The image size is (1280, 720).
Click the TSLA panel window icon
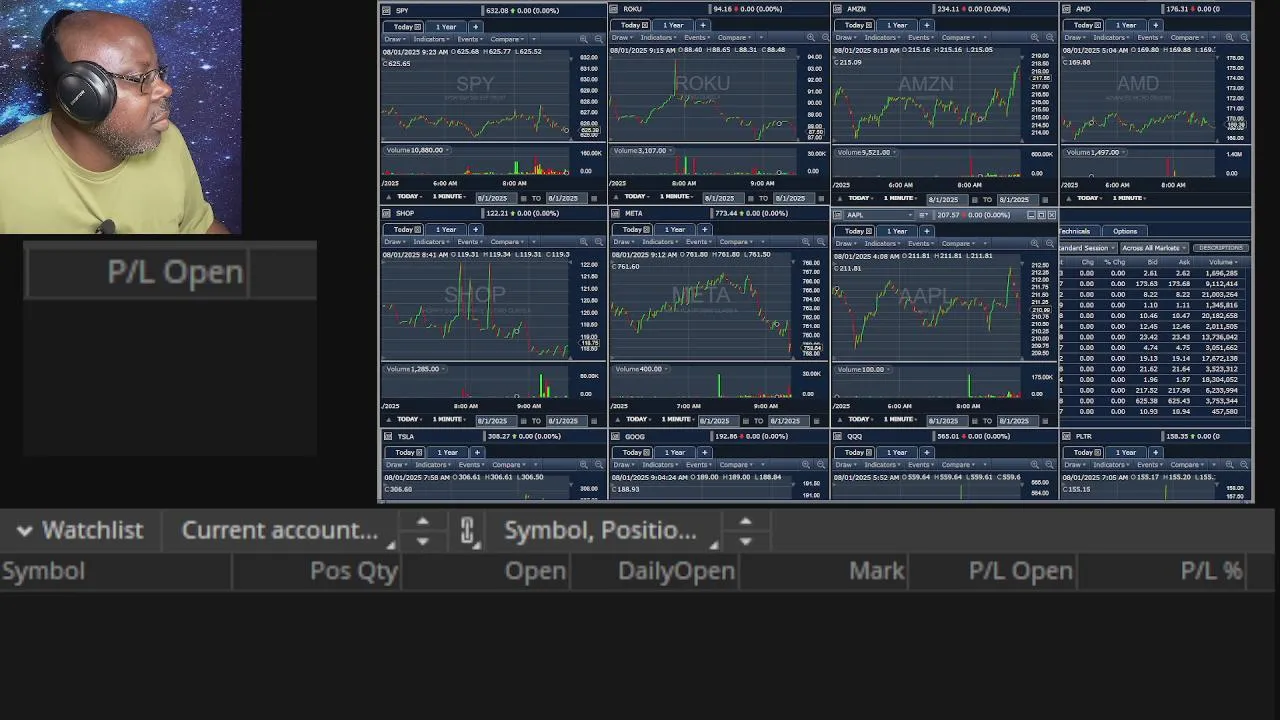coord(388,436)
